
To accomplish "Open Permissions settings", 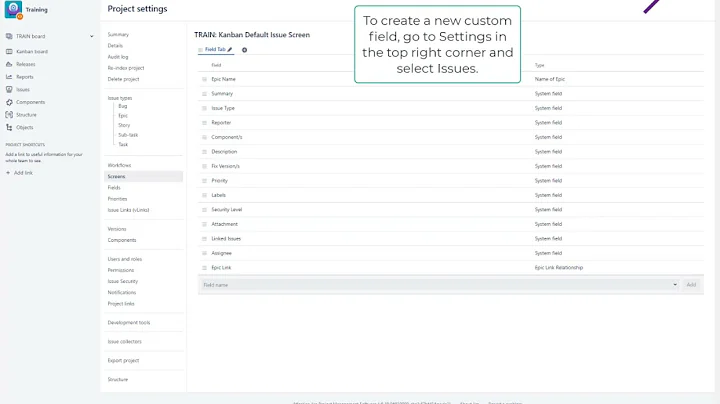I will [x=121, y=270].
